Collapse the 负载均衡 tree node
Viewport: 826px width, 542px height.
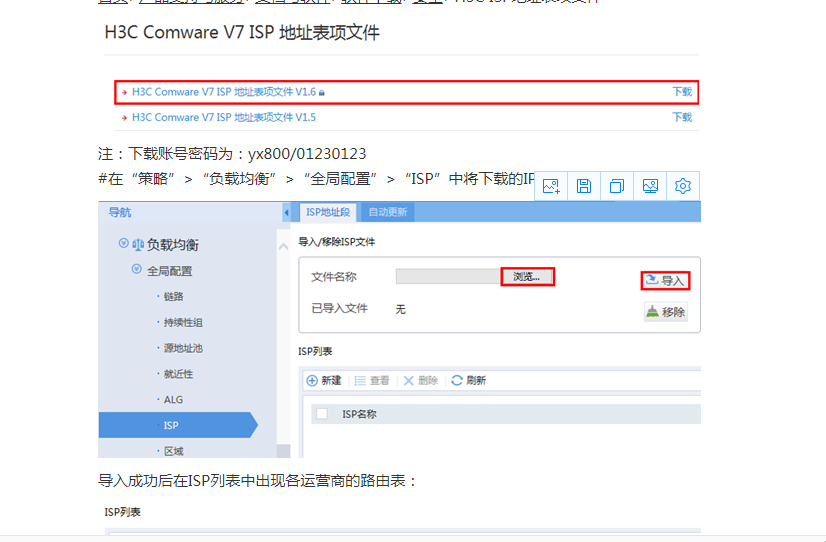[x=123, y=243]
